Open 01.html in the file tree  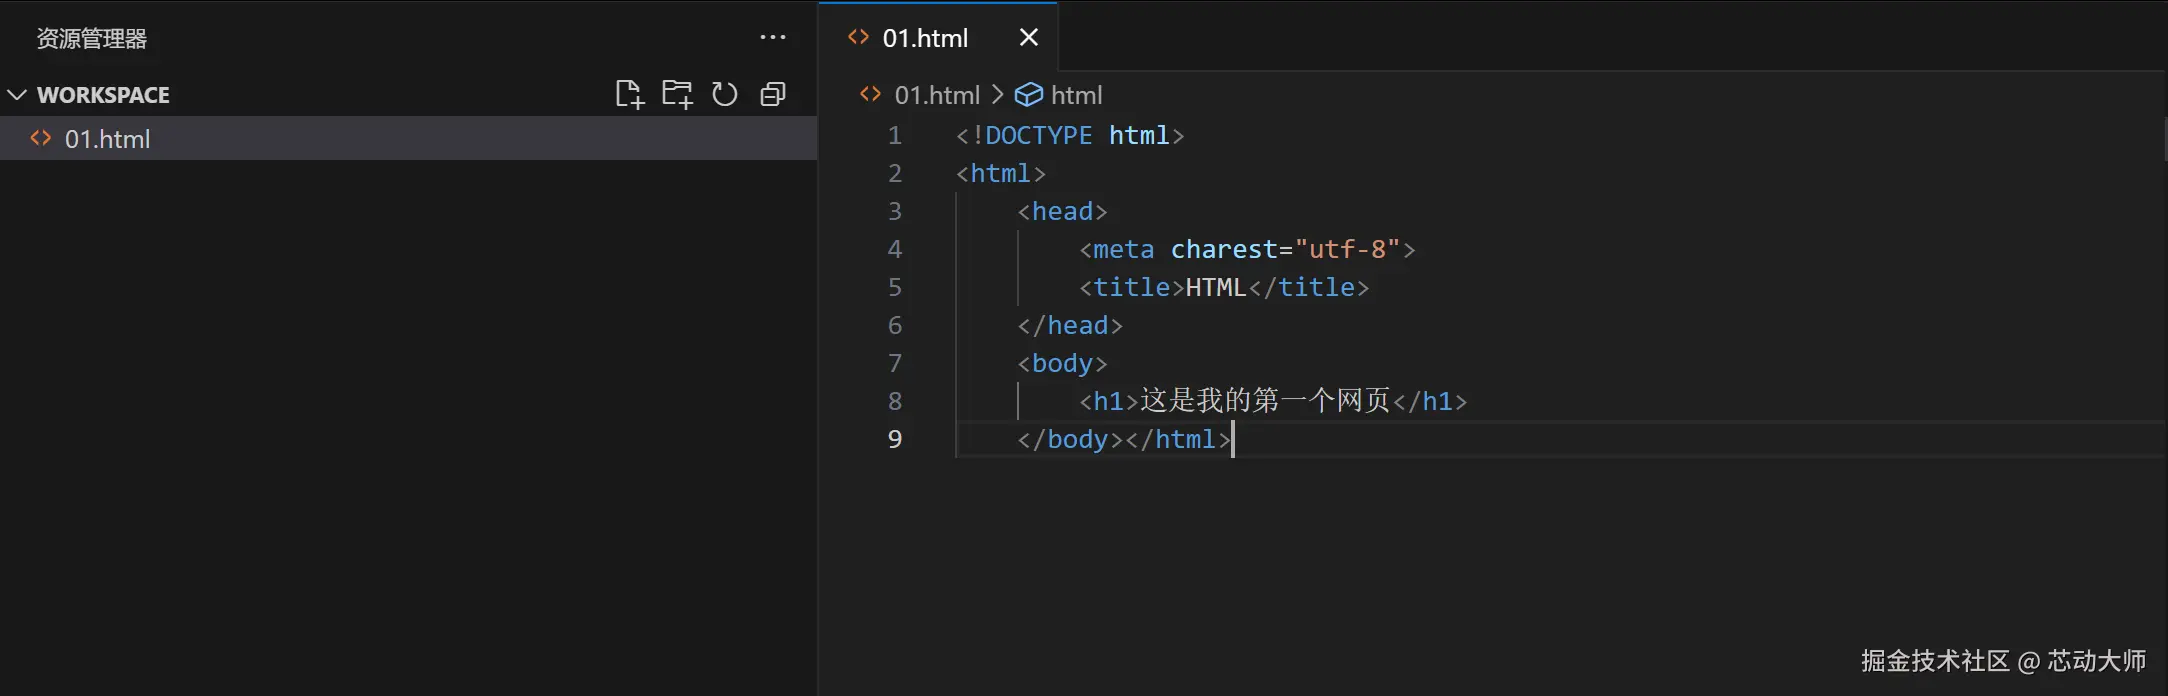(x=107, y=139)
